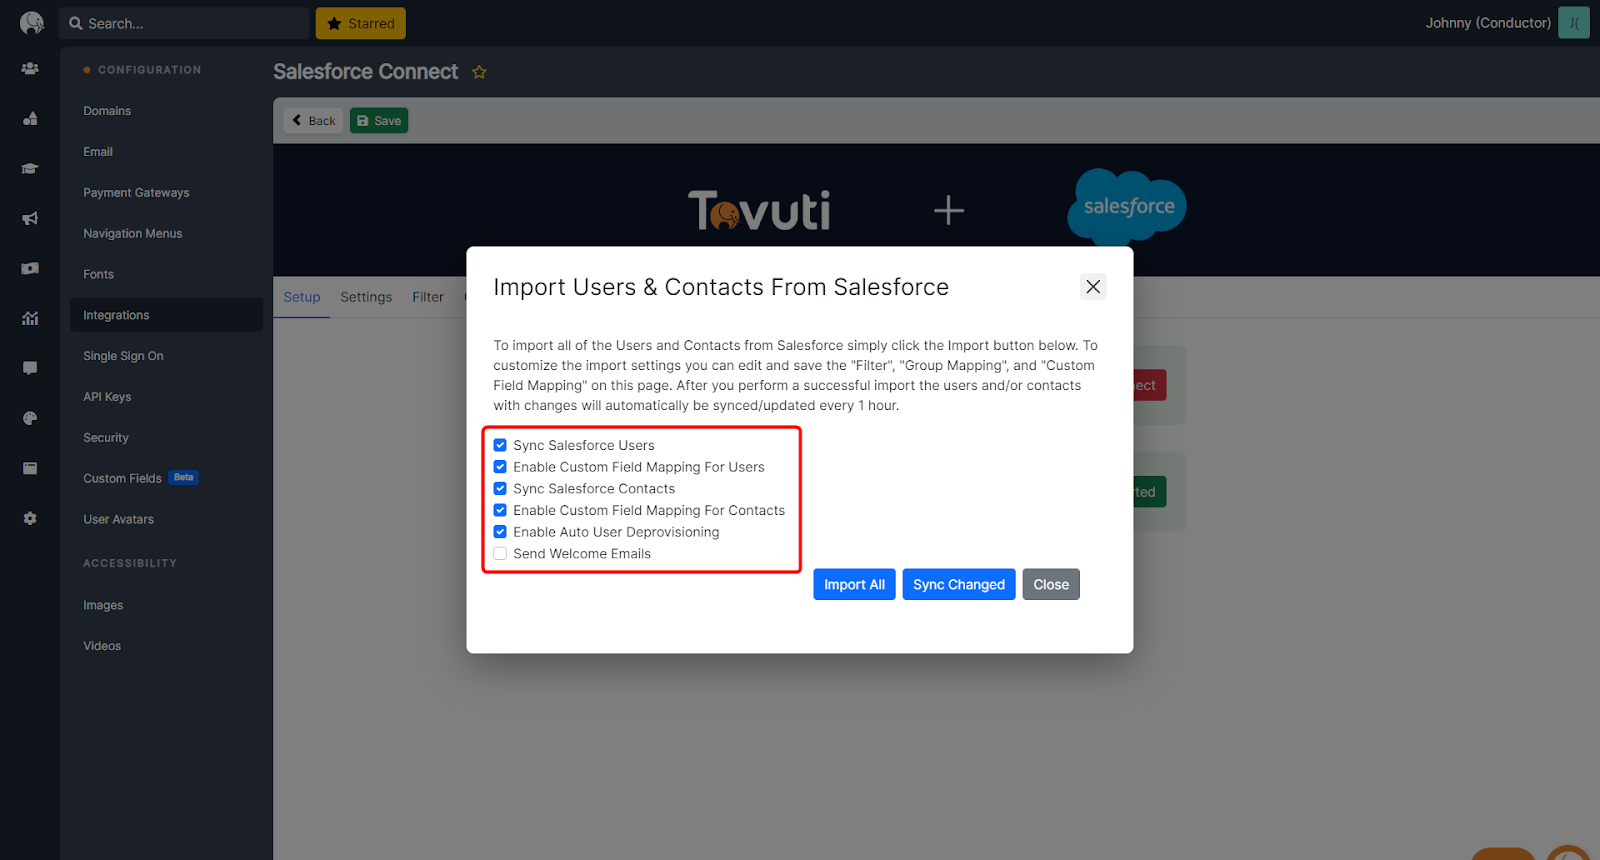Uncheck Sync Salesforce Contacts
1600x860 pixels.
point(500,488)
